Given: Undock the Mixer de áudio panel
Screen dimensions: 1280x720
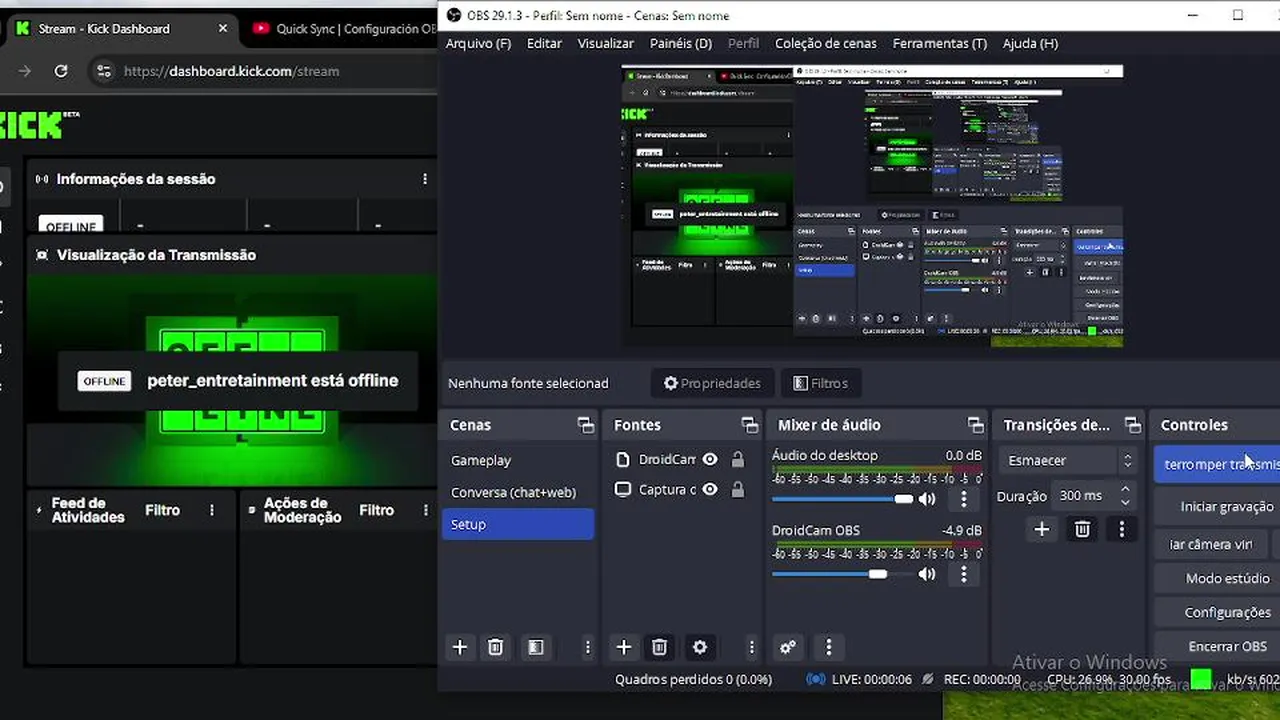Looking at the screenshot, I should [x=975, y=425].
